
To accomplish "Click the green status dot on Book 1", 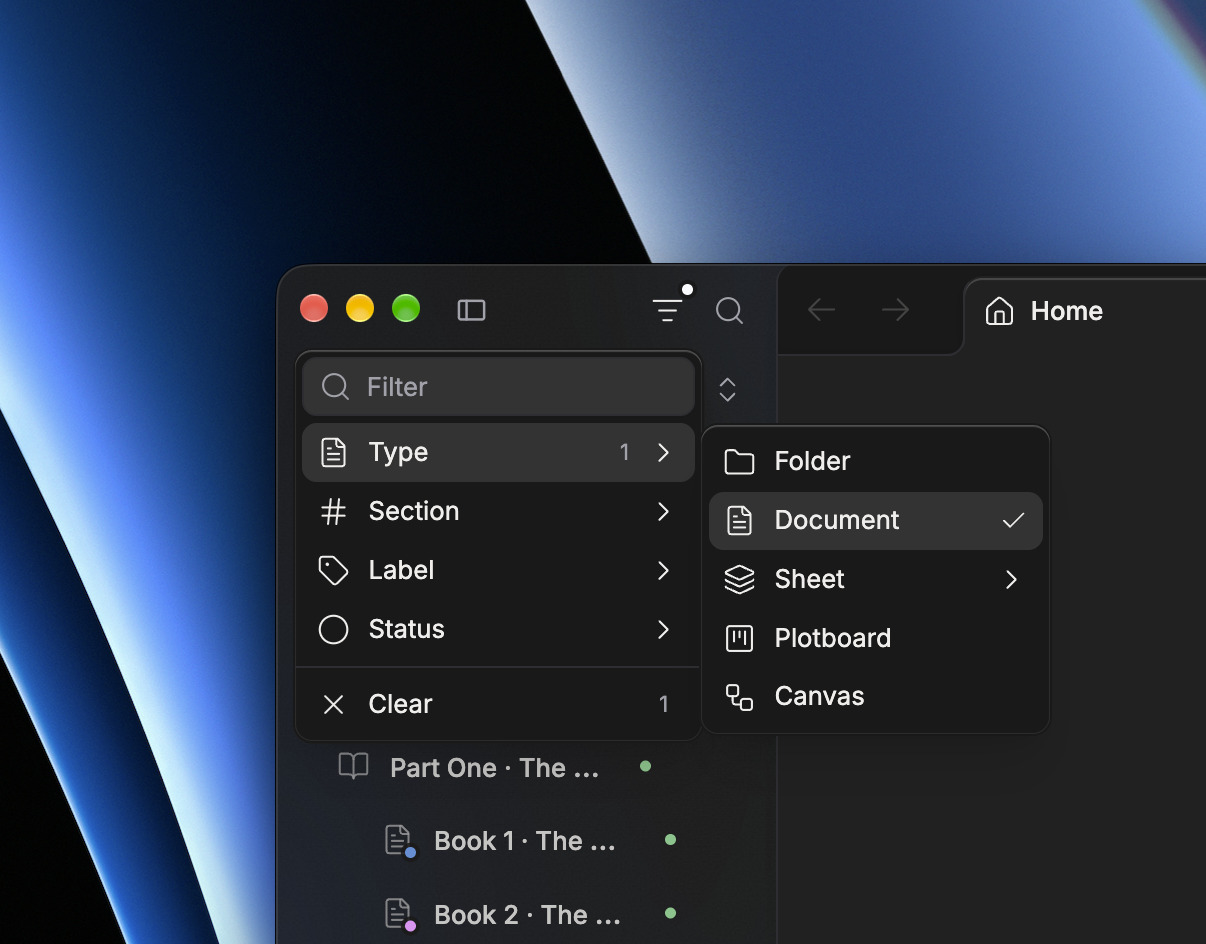I will (x=670, y=840).
